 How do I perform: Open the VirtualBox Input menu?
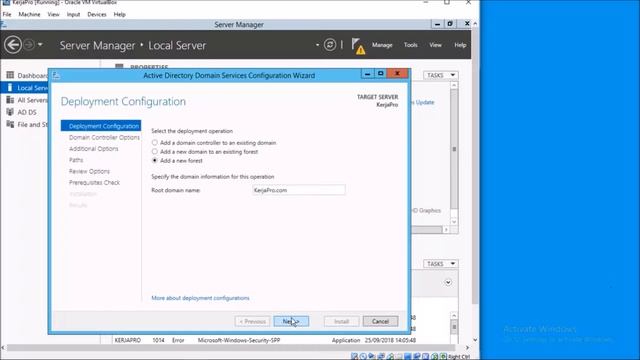[73, 14]
